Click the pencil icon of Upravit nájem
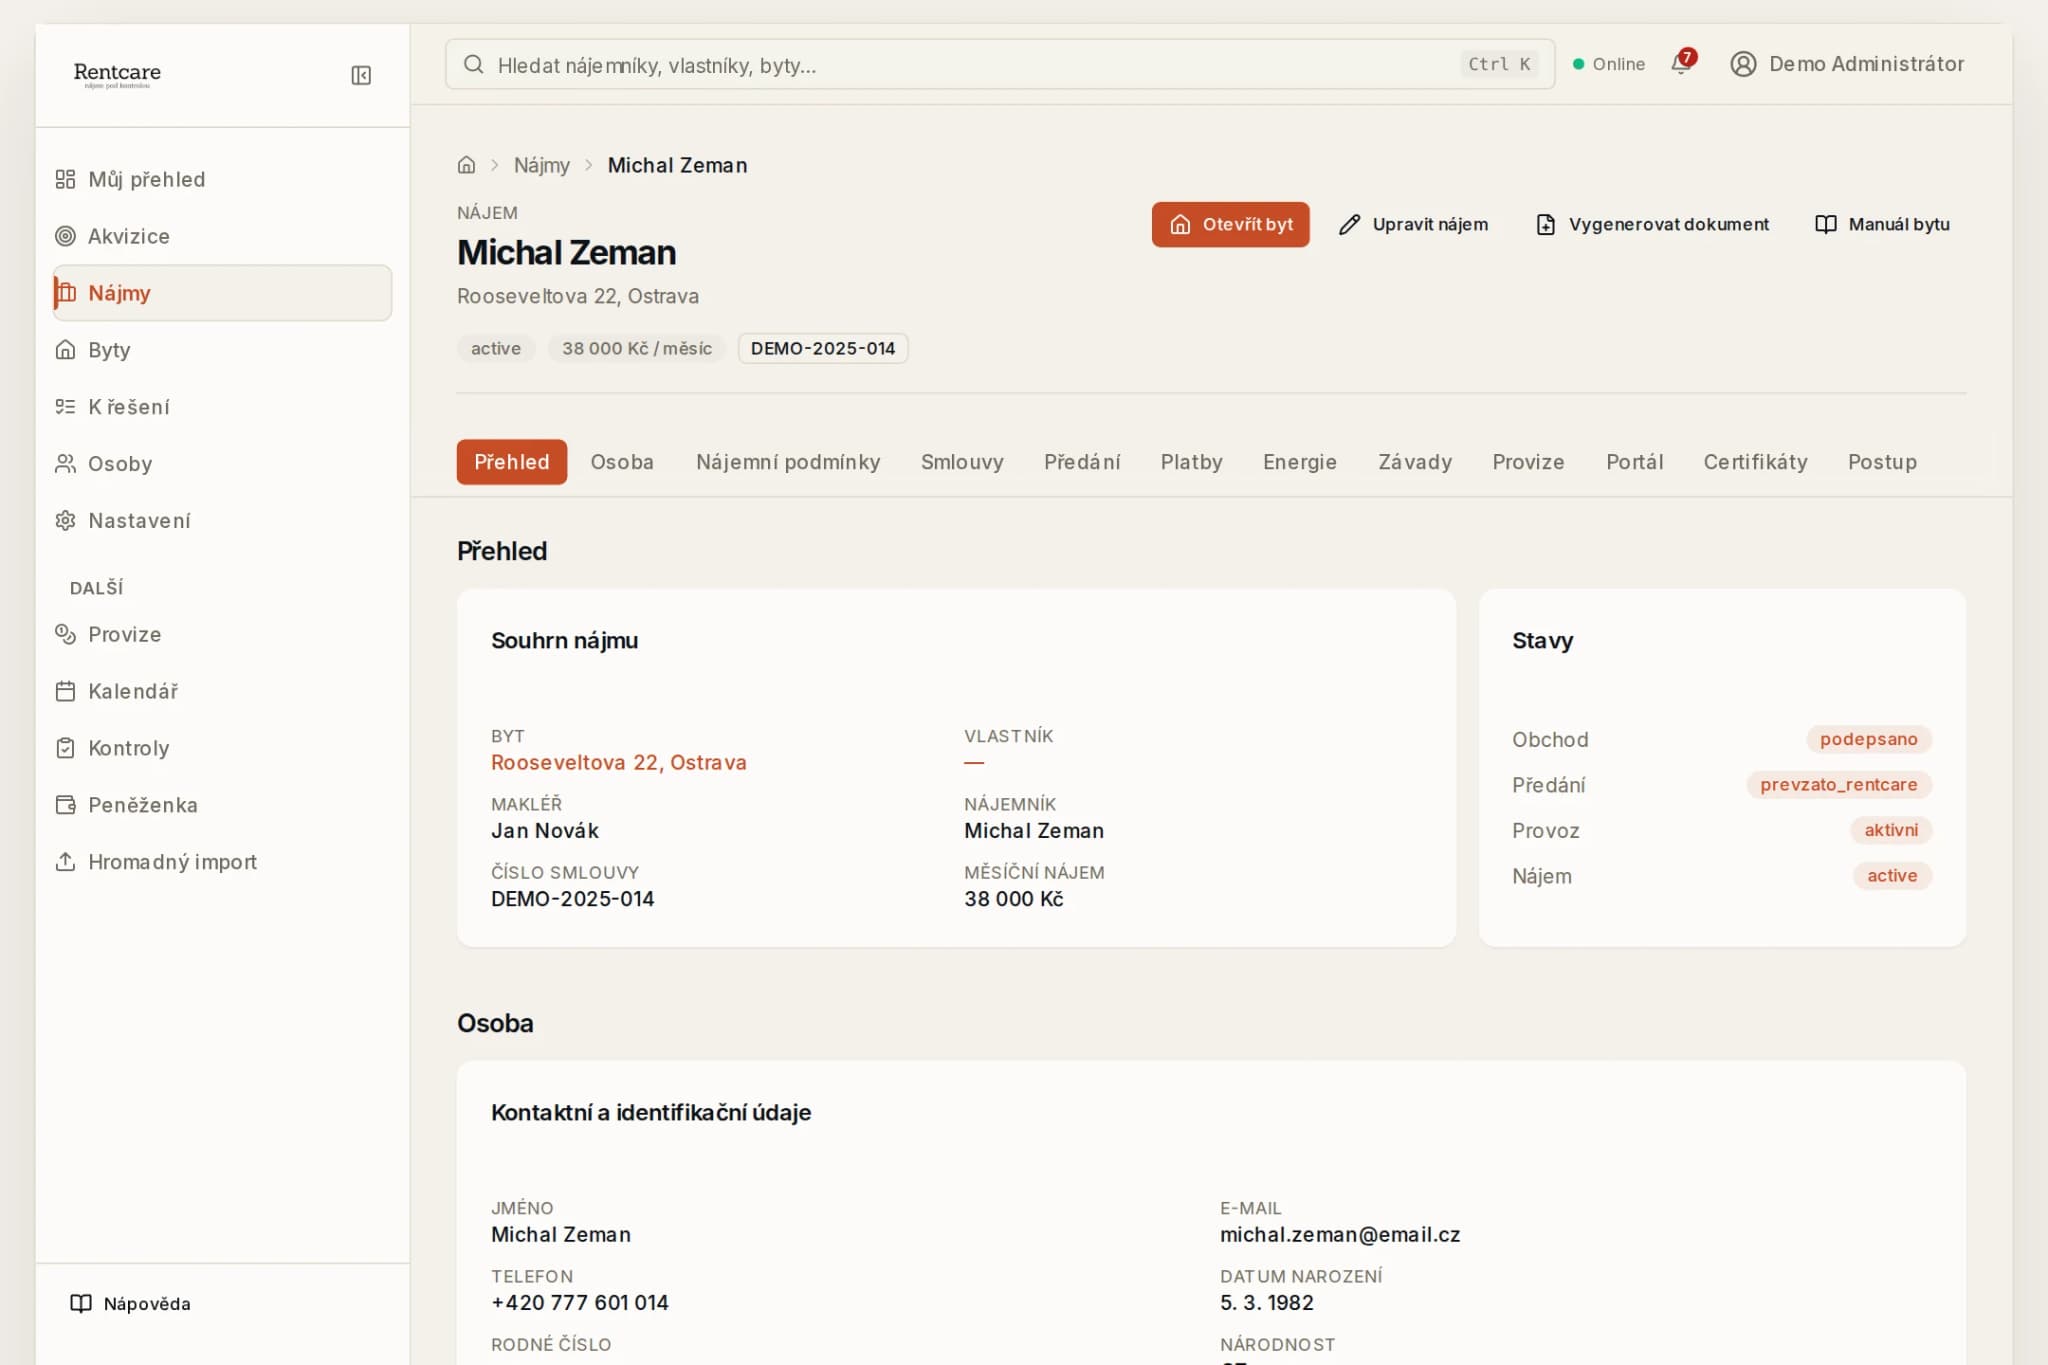 tap(1350, 224)
